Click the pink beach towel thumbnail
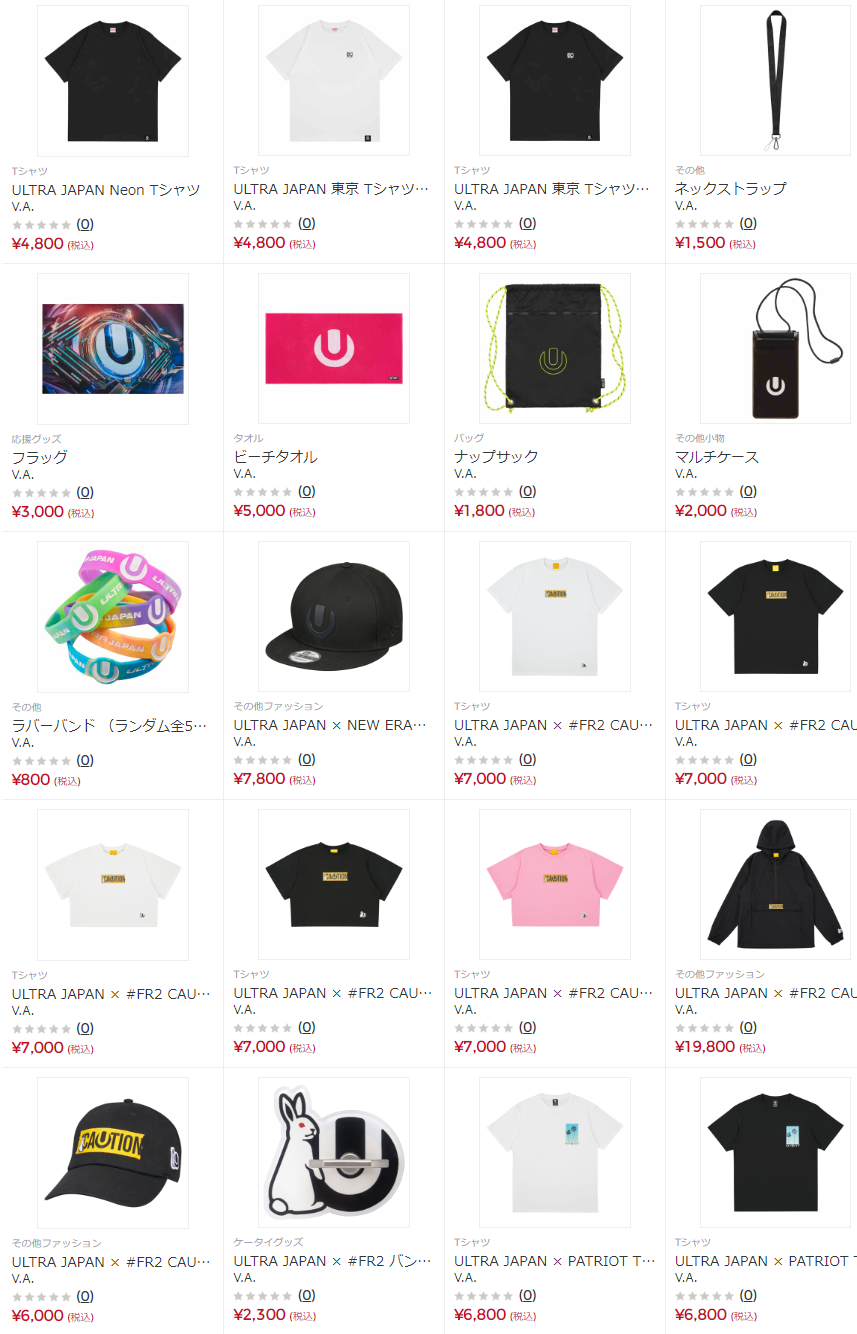Image resolution: width=857 pixels, height=1334 pixels. coord(334,348)
